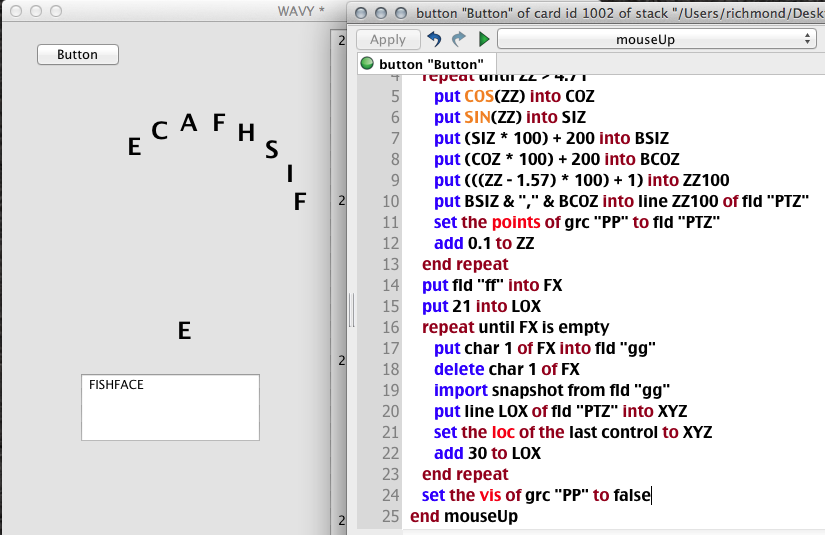The height and width of the screenshot is (535, 825).
Task: Click line number 16 in the gutter
Action: coord(389,327)
